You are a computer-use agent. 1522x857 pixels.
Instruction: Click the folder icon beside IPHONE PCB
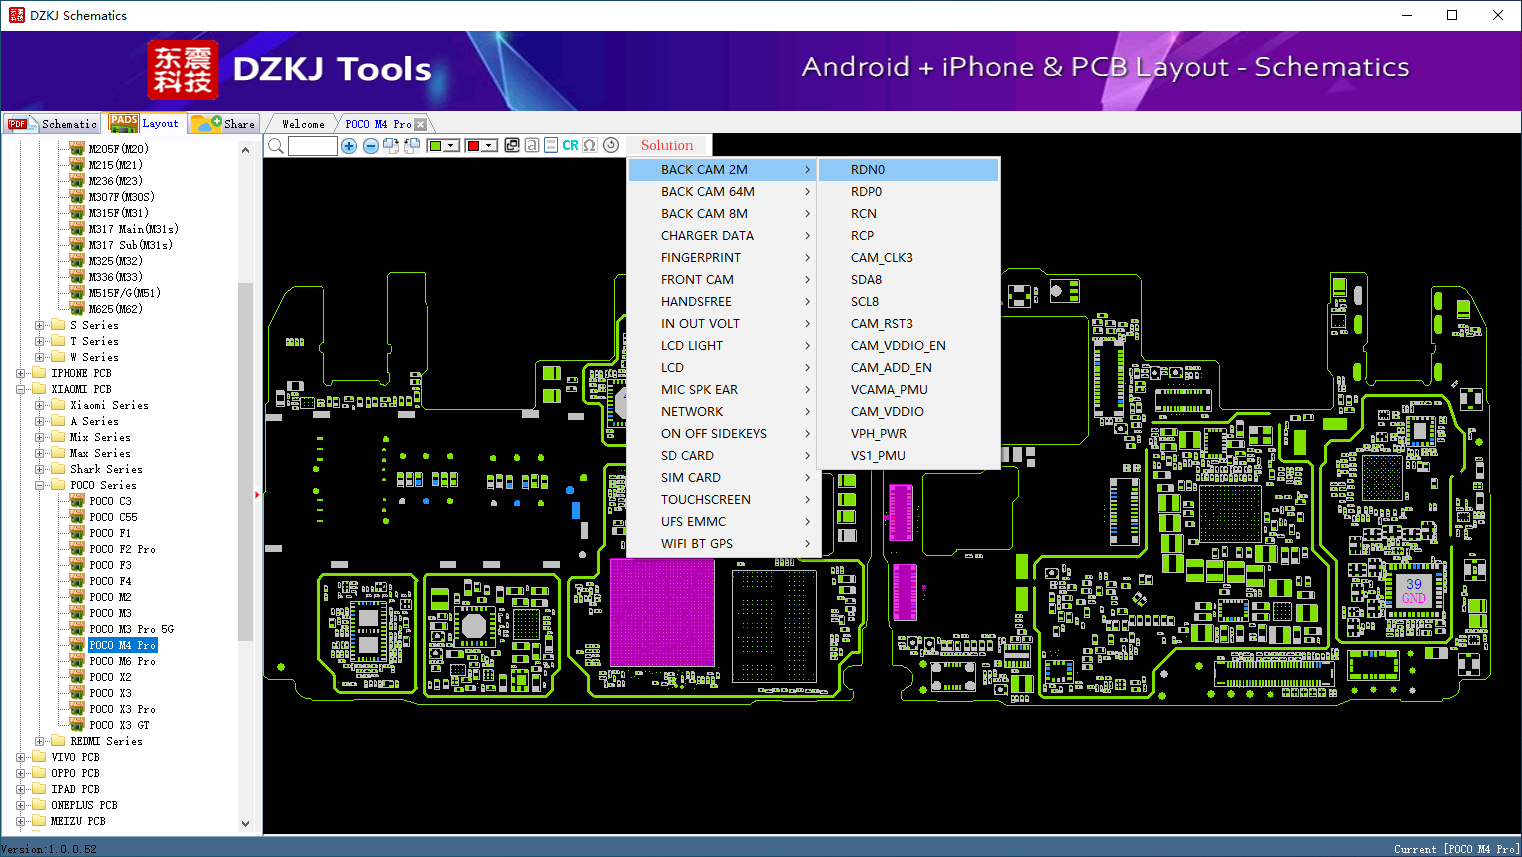coord(39,373)
